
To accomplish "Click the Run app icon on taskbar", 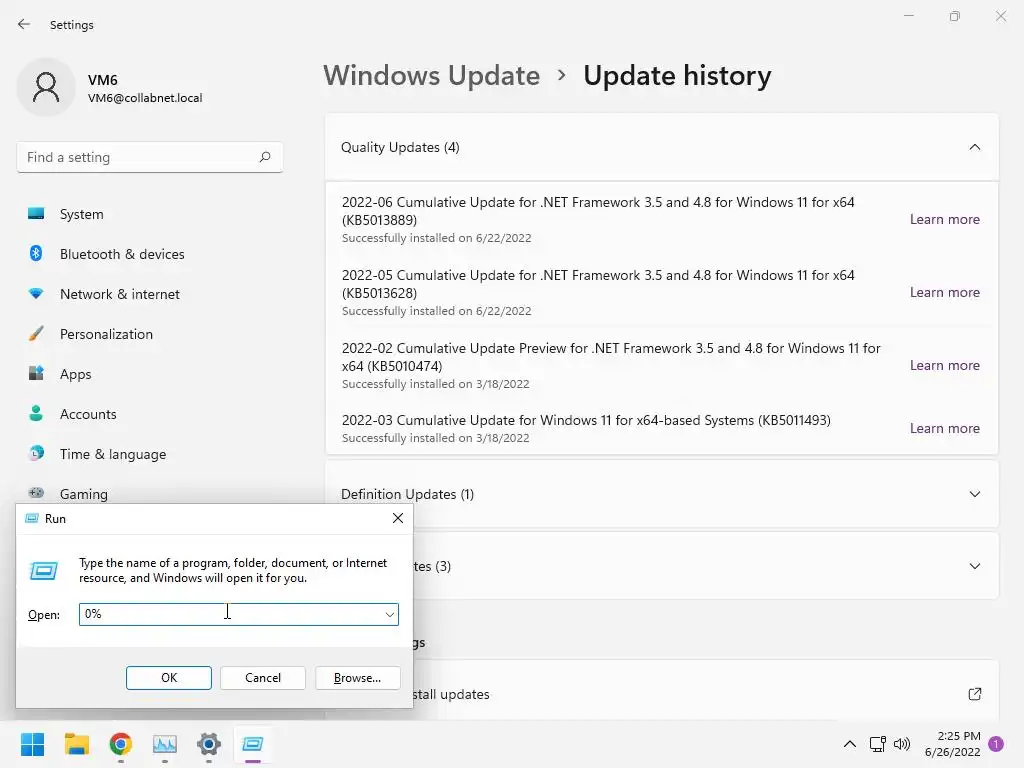I will (253, 744).
